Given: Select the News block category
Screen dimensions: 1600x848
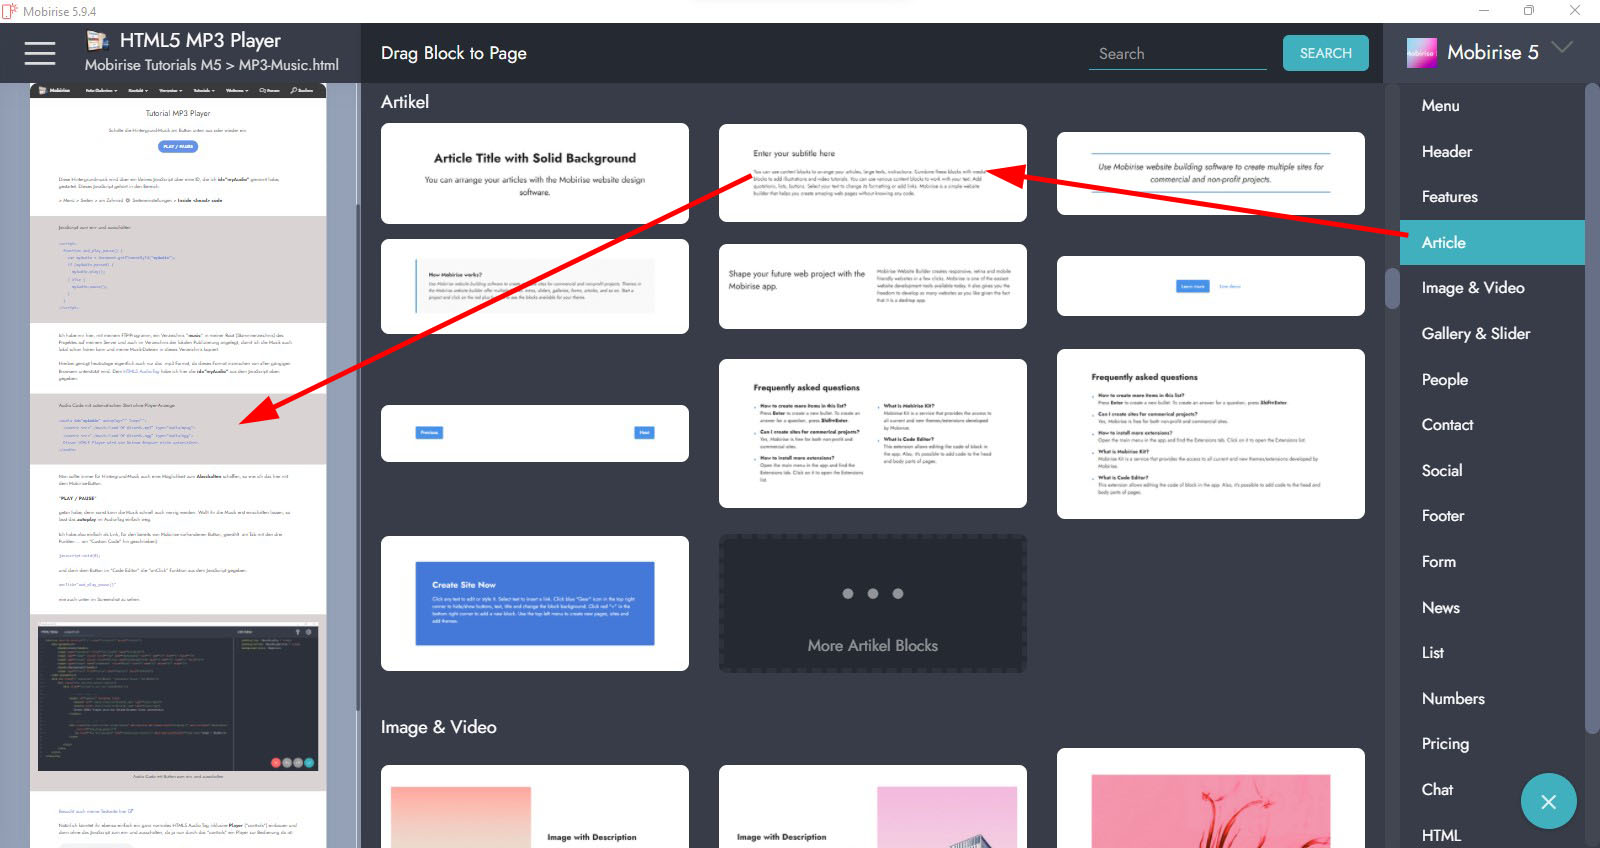Looking at the screenshot, I should tap(1441, 608).
